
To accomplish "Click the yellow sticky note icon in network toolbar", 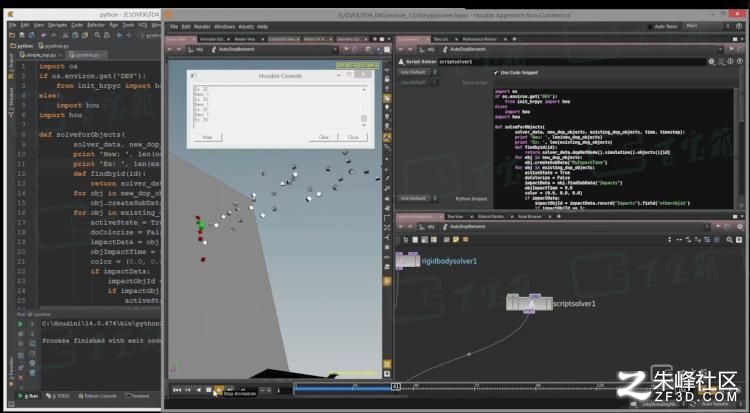I will 455,239.
